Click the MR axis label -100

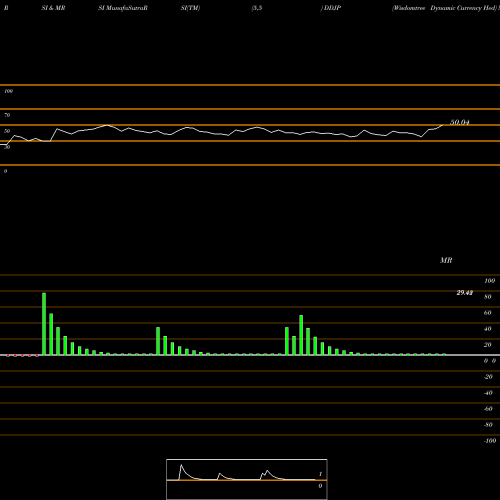(490, 441)
